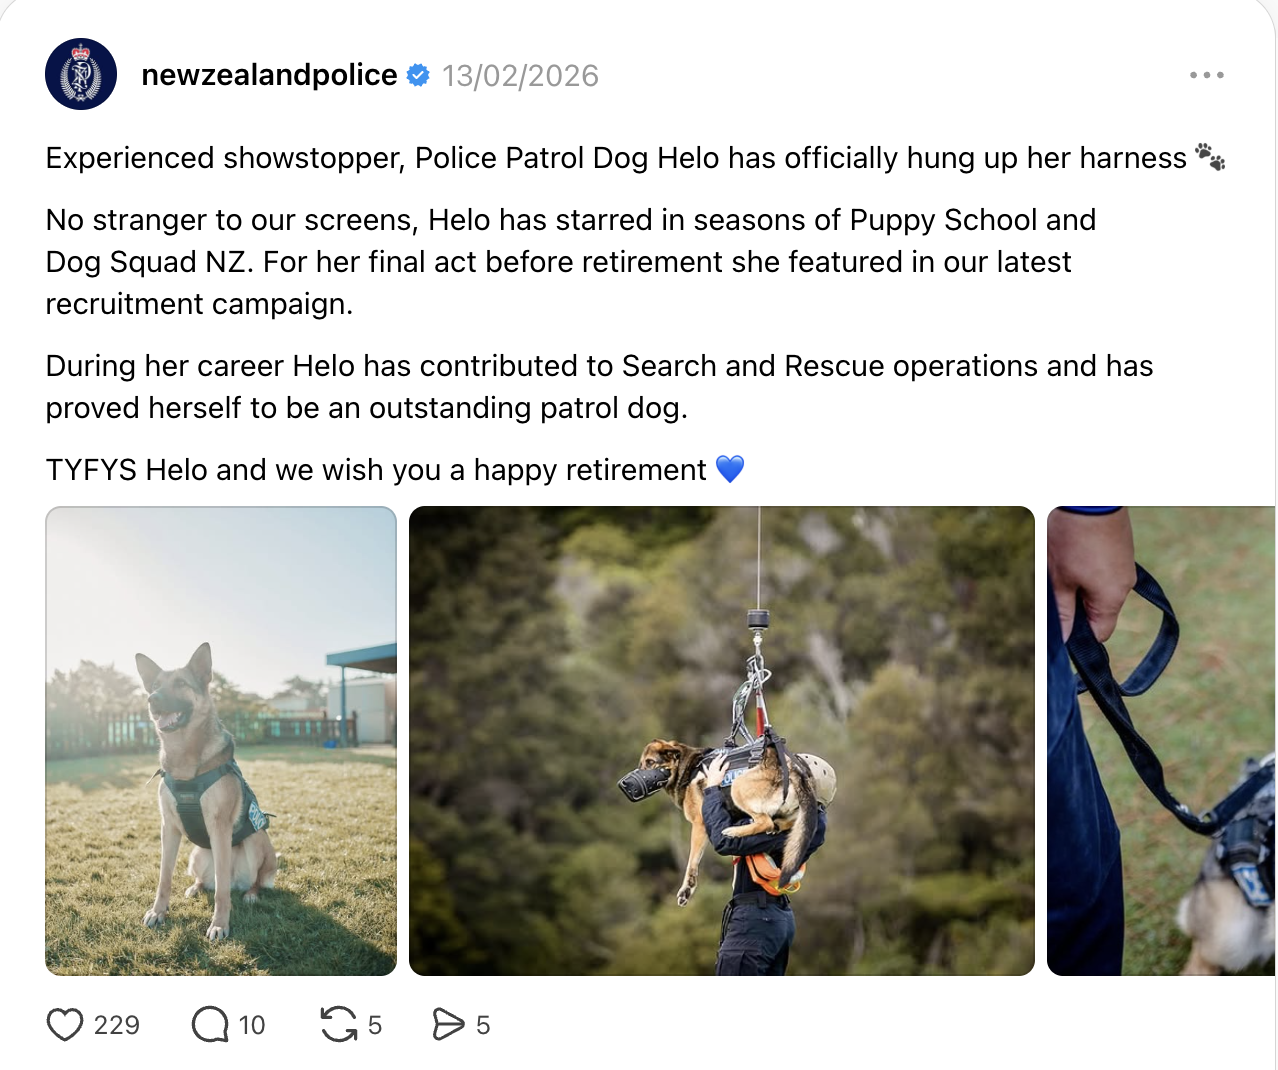Open the partially visible leash photo
1278x1070 pixels.
point(1161,741)
